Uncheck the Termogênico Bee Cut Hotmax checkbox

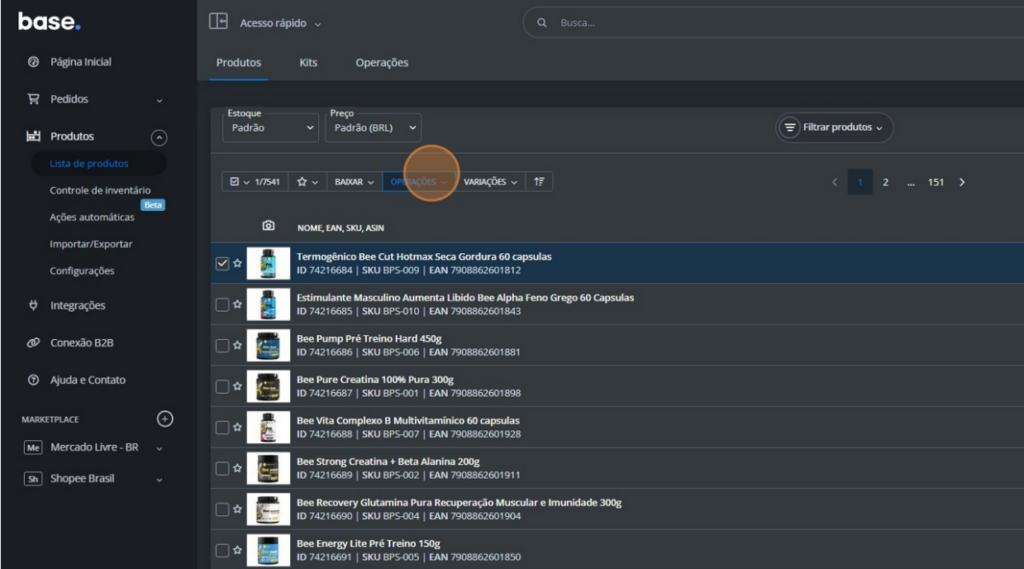[222, 264]
